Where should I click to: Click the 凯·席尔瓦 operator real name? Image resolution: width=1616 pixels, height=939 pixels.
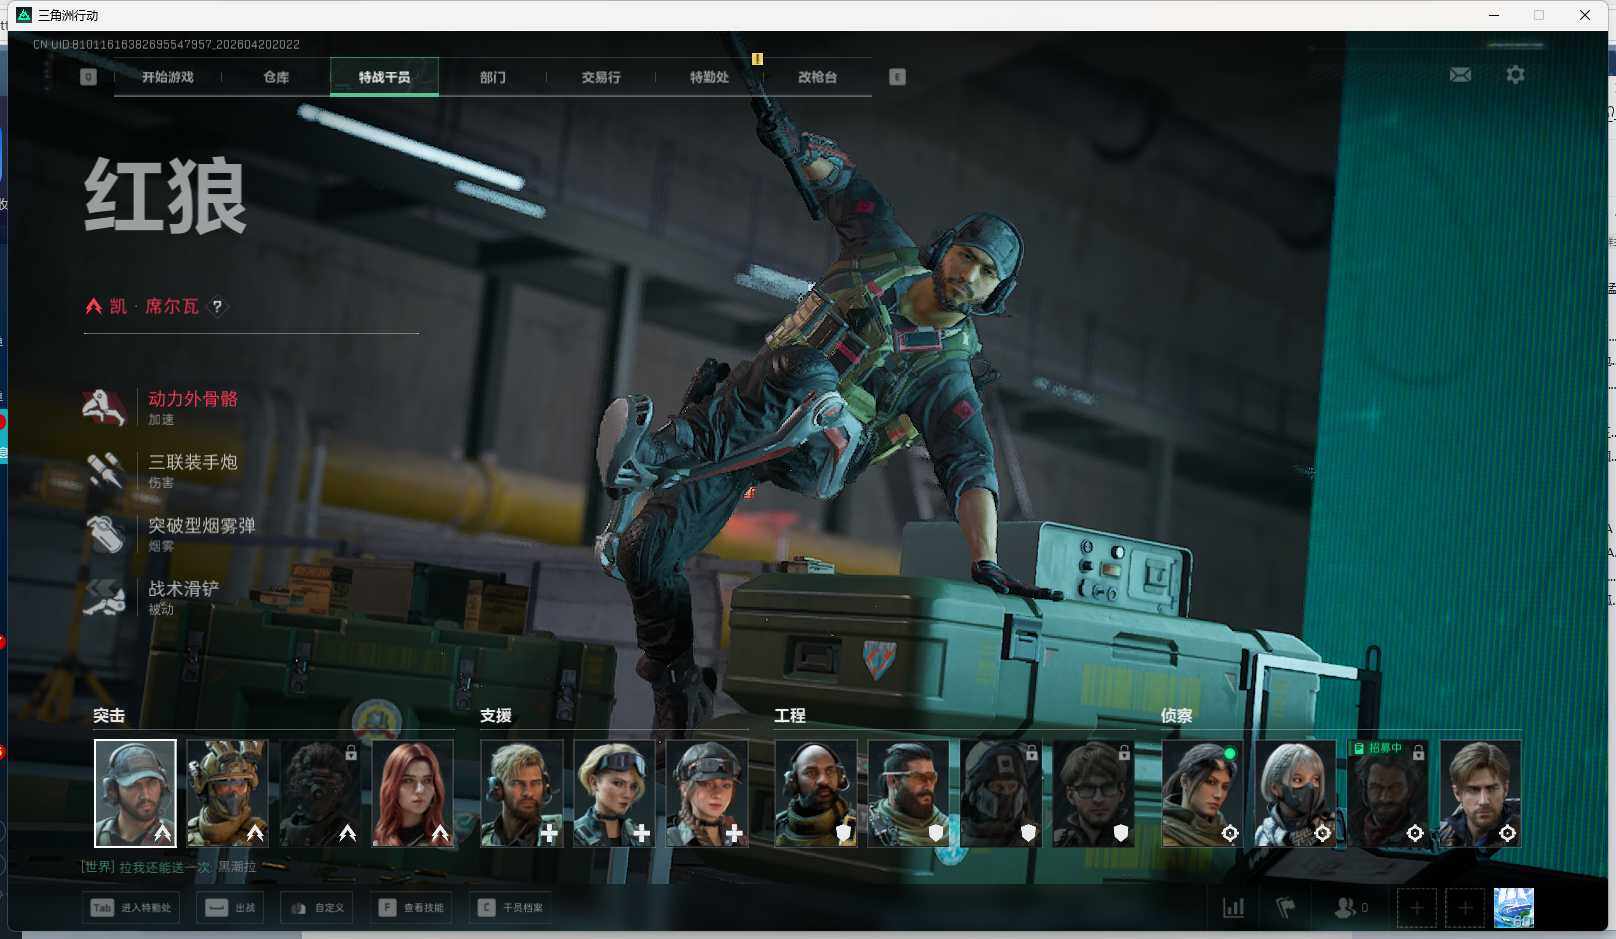click(154, 306)
